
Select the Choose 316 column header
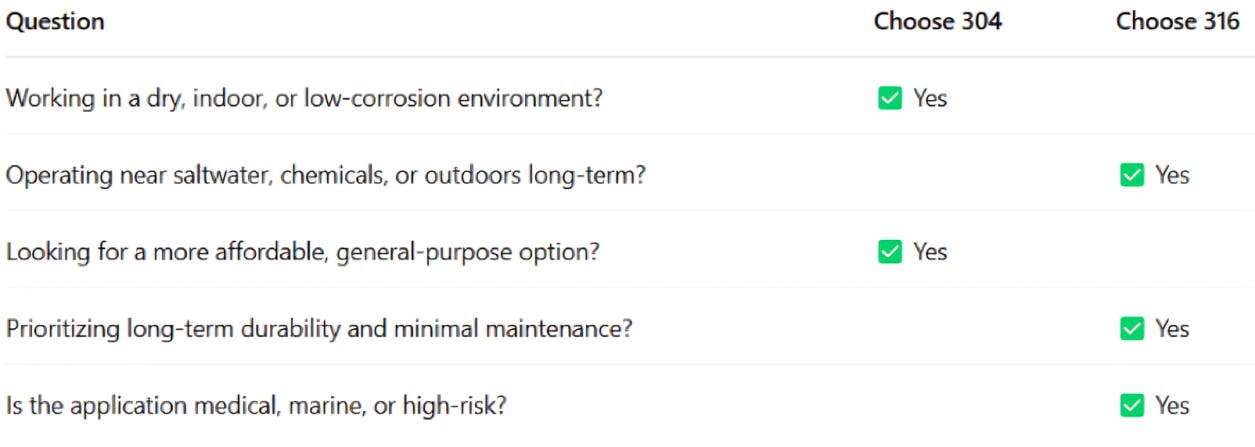coord(1178,21)
